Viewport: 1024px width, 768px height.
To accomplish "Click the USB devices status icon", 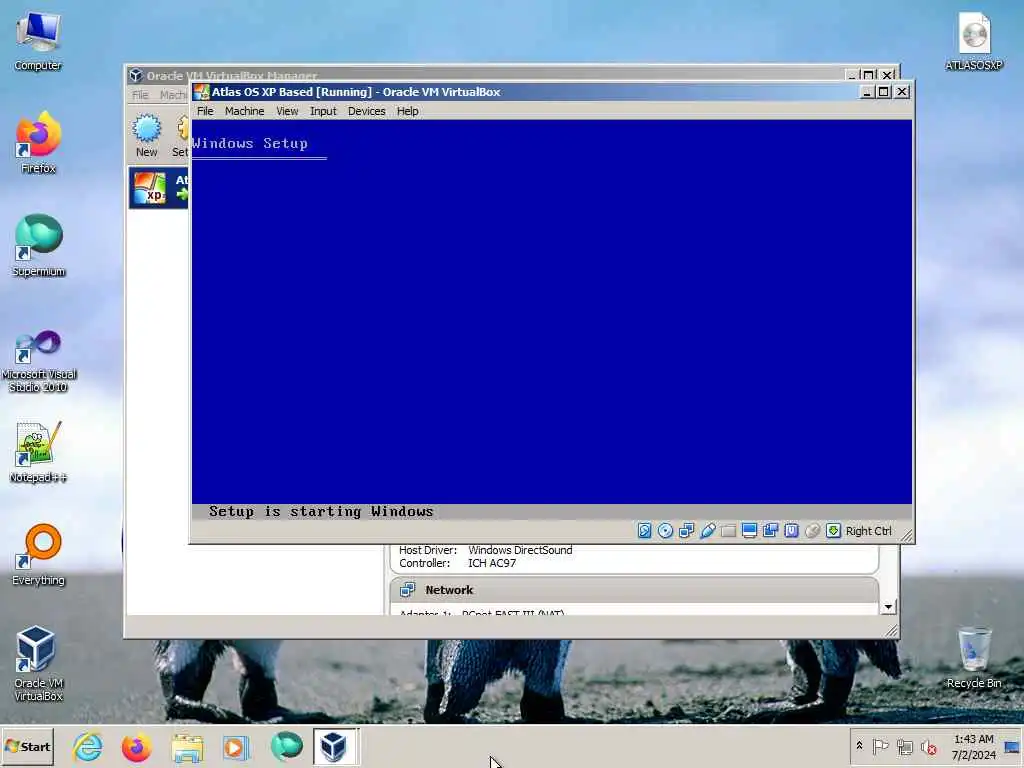I will tap(707, 531).
